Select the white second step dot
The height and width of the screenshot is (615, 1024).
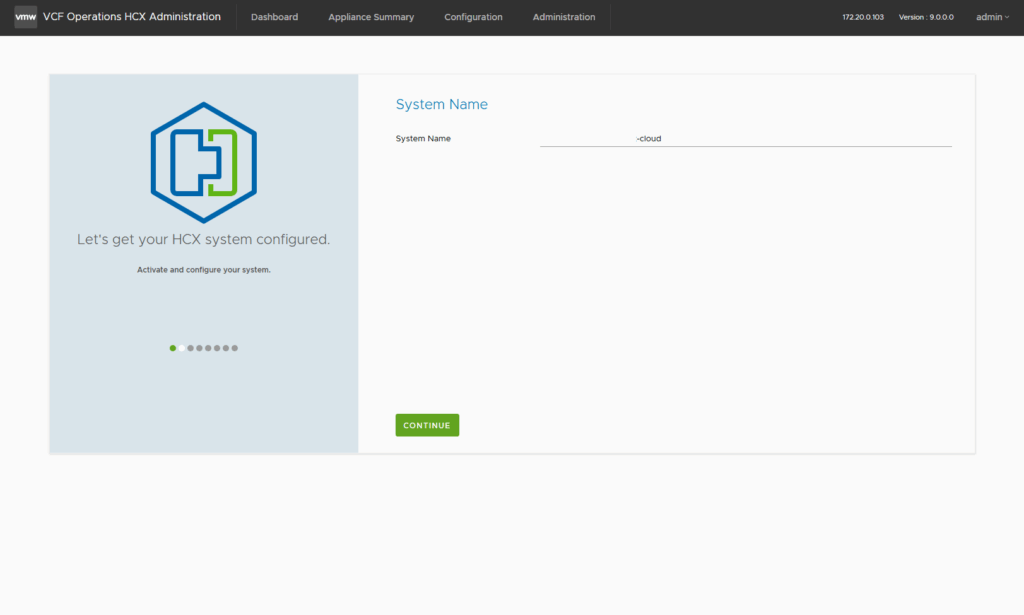click(x=182, y=348)
